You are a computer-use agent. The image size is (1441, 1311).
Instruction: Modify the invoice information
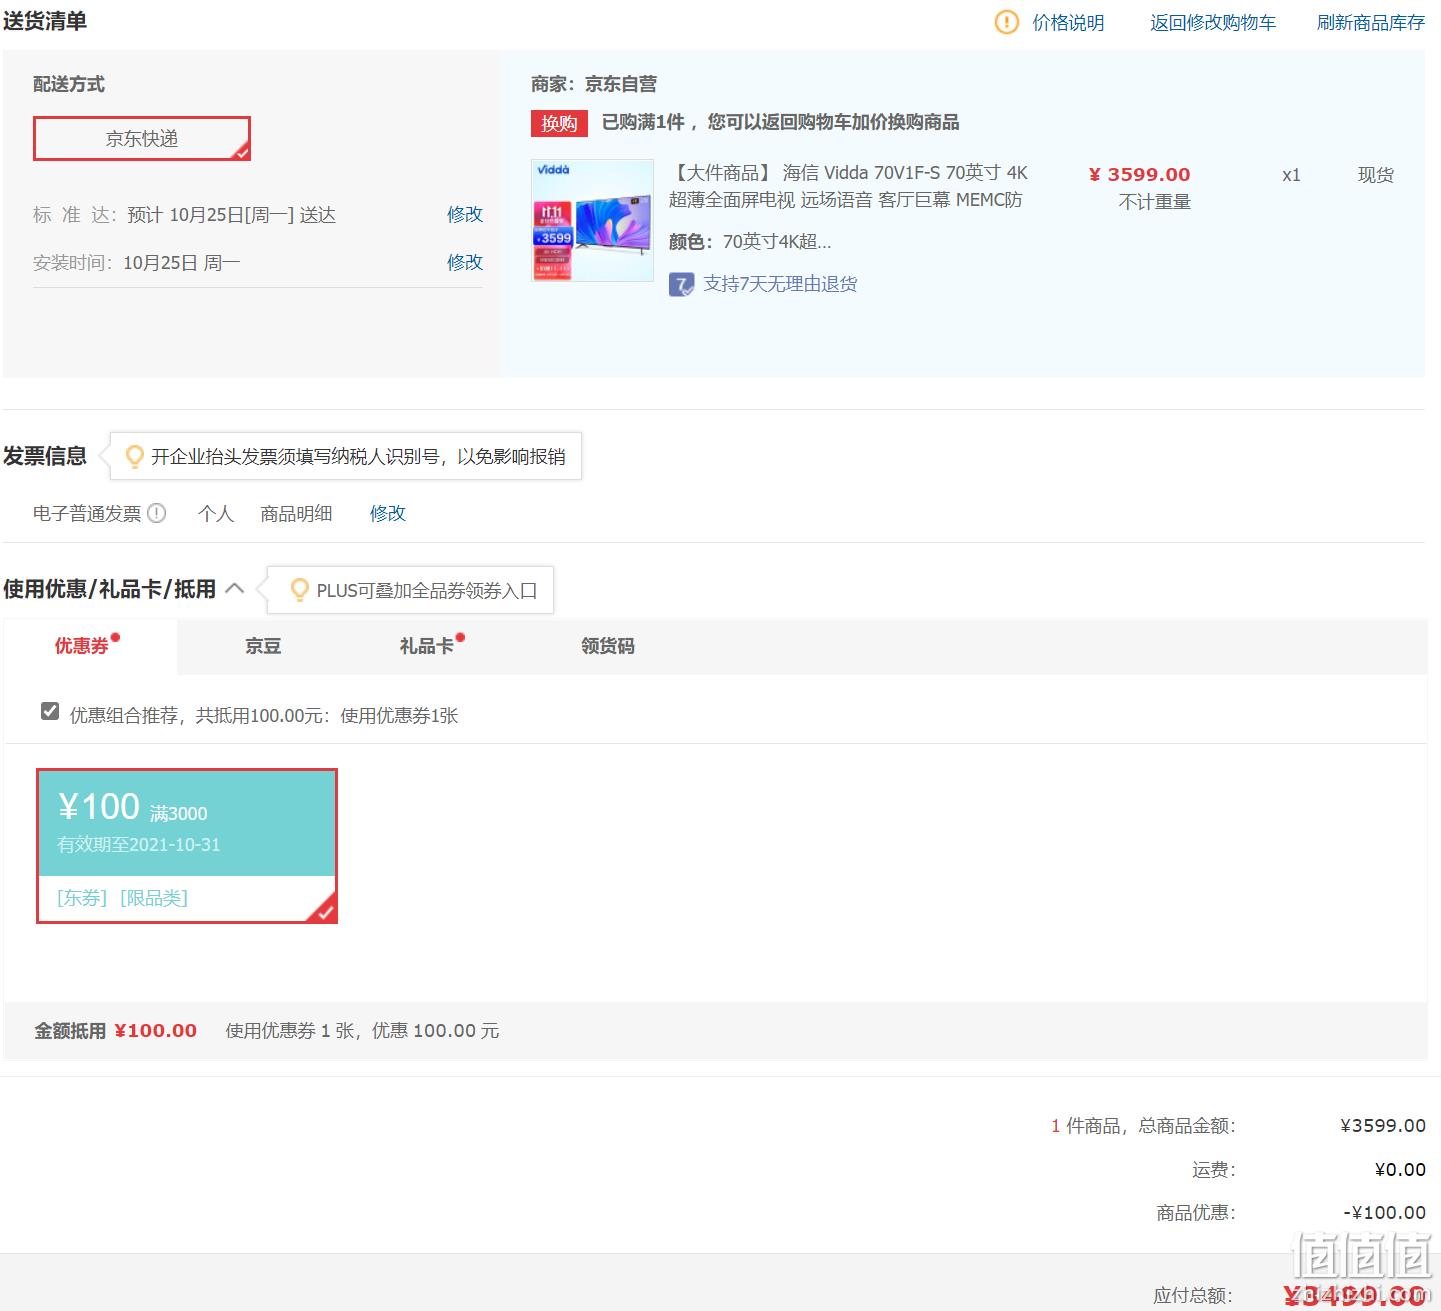tap(388, 513)
